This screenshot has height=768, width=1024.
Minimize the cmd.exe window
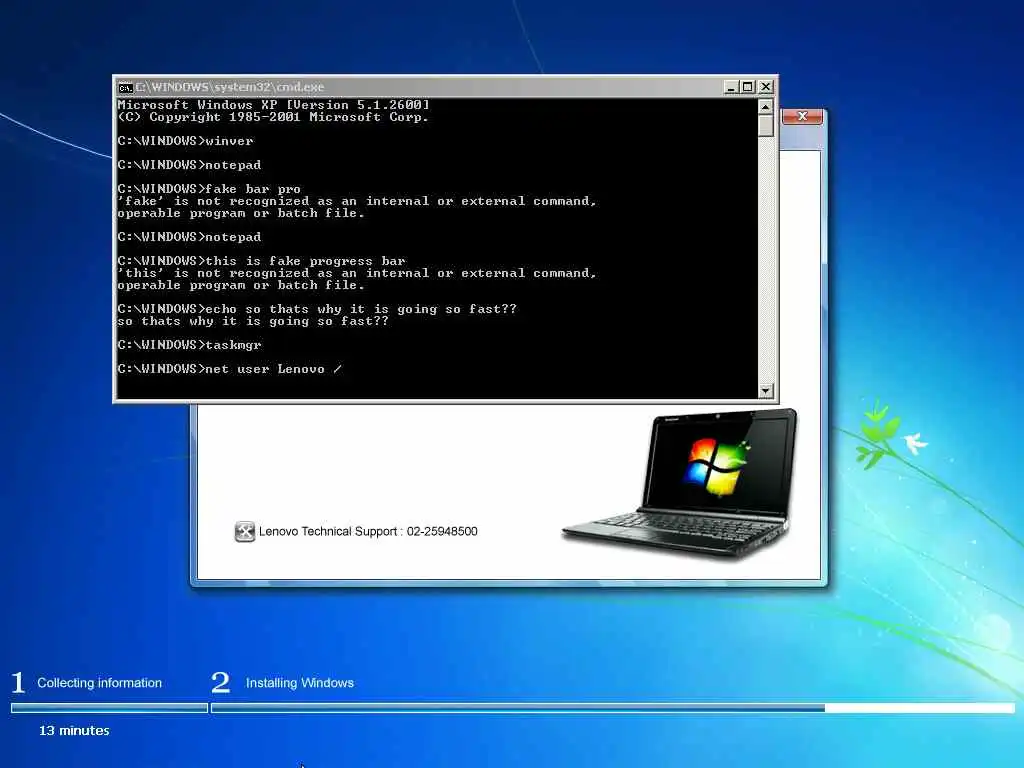coord(731,87)
